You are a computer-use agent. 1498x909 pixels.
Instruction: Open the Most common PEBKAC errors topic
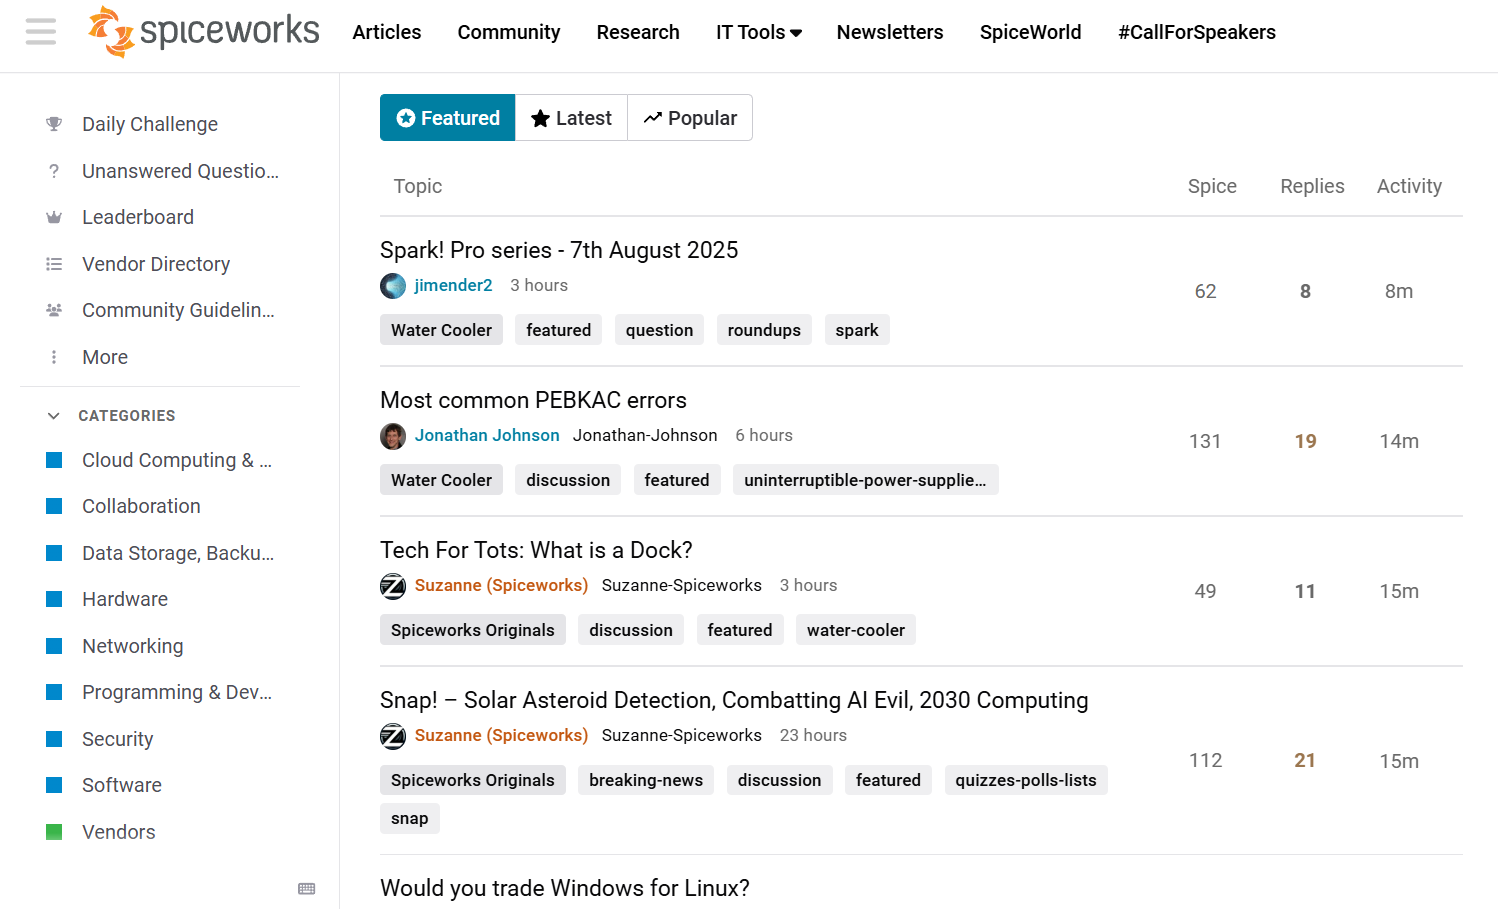(533, 400)
